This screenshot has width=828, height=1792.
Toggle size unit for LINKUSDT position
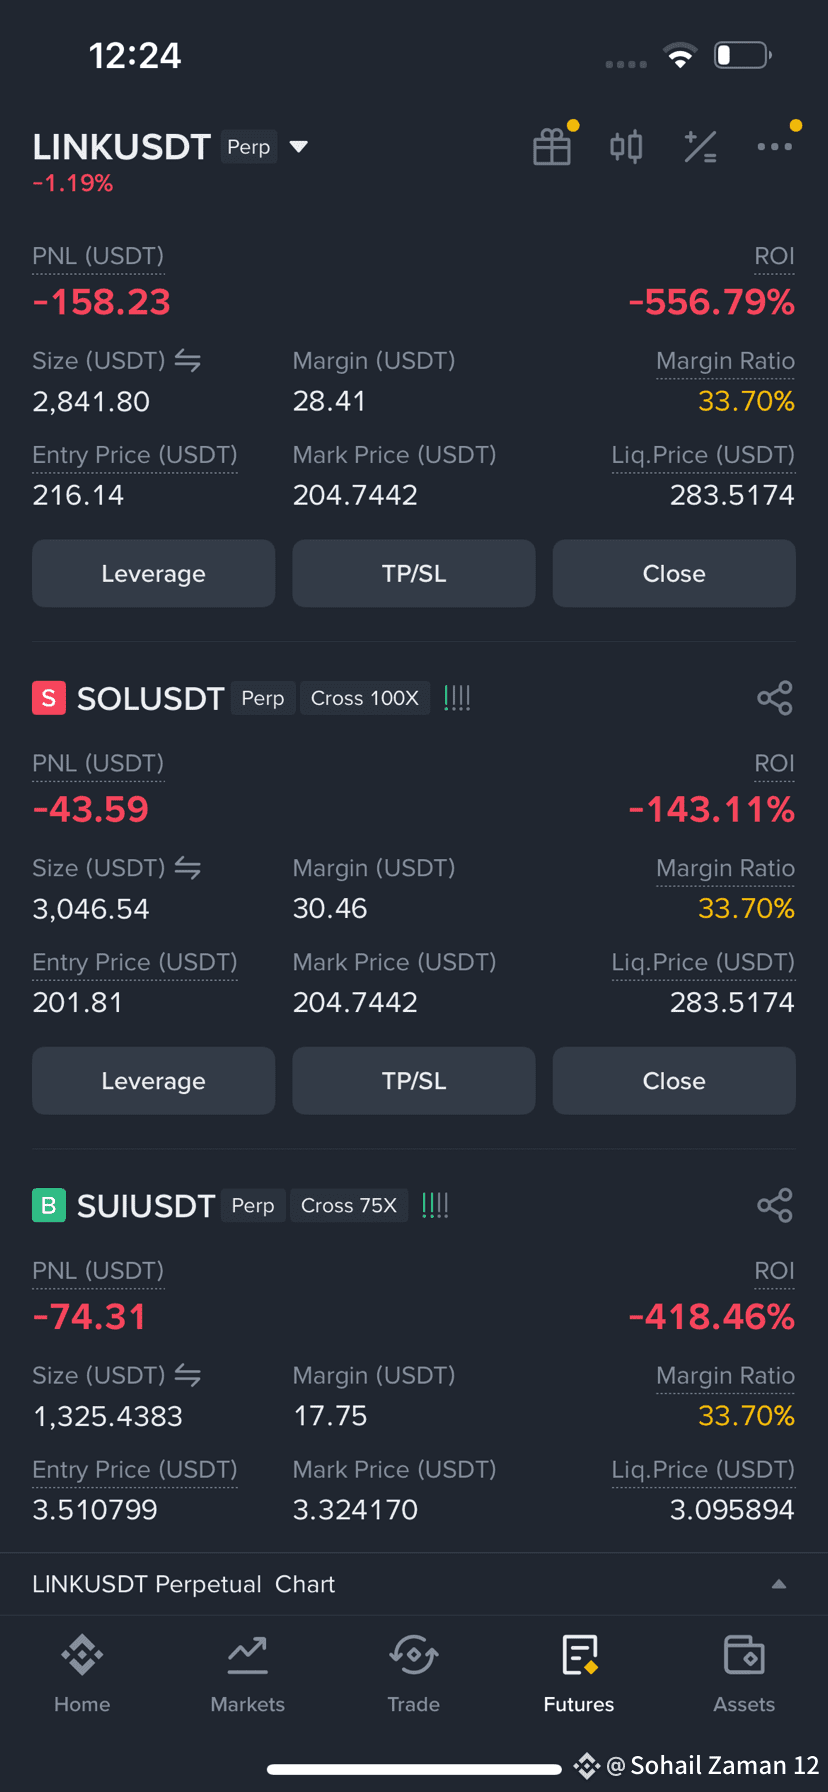tap(188, 361)
